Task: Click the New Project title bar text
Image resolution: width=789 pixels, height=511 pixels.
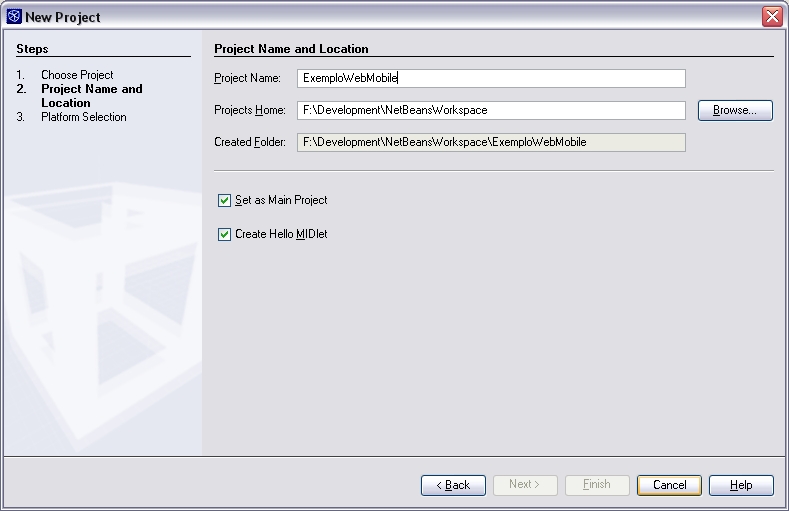Action: [63, 17]
